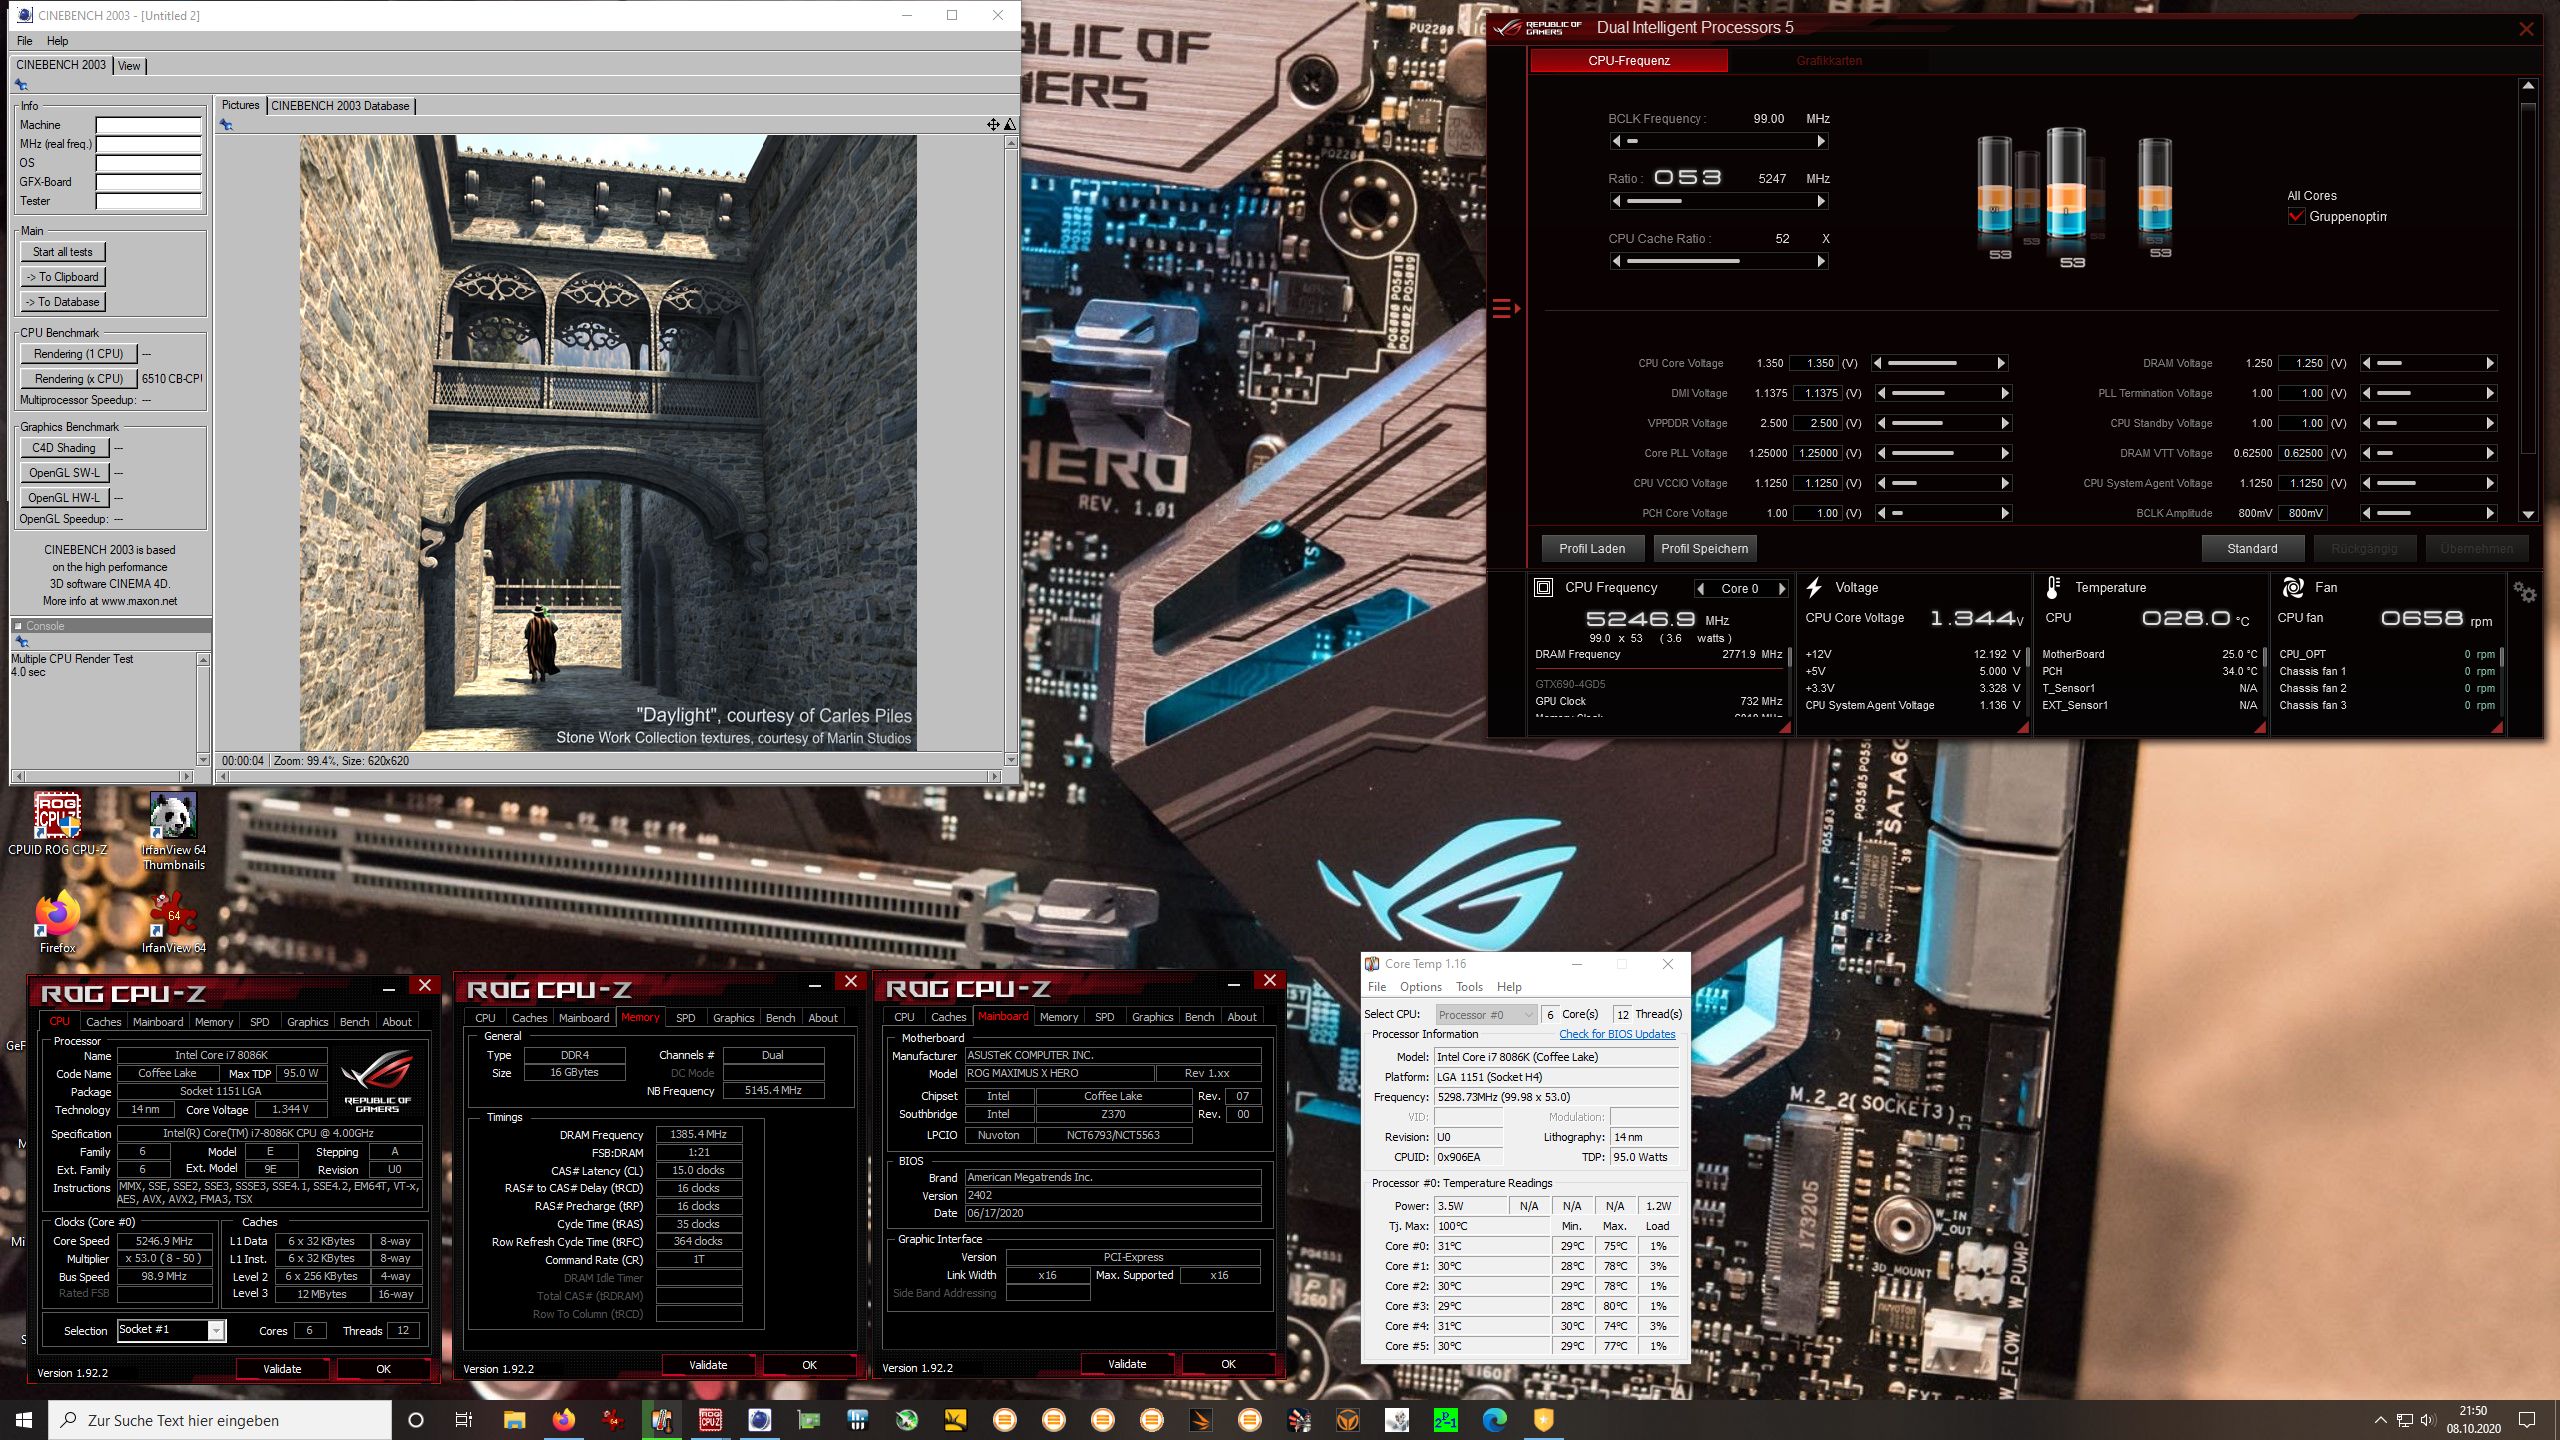Click the Voltage lightning icon in DIP5
Screen dimensions: 2560x1440
click(1814, 588)
